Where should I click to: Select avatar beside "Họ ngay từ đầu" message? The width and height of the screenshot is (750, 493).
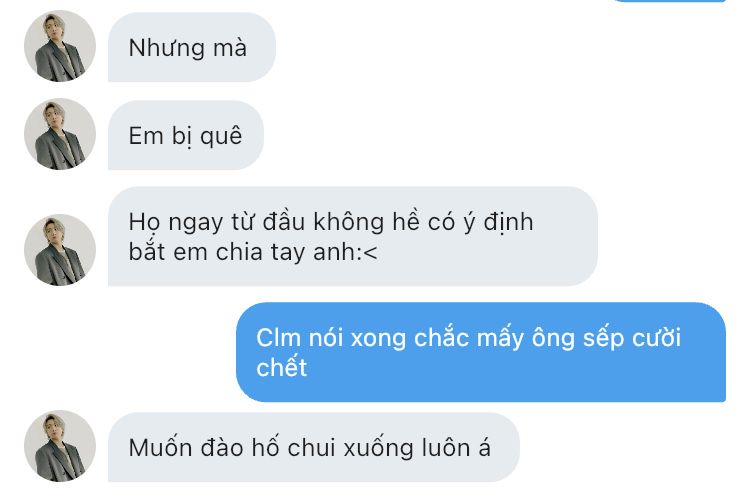click(60, 250)
